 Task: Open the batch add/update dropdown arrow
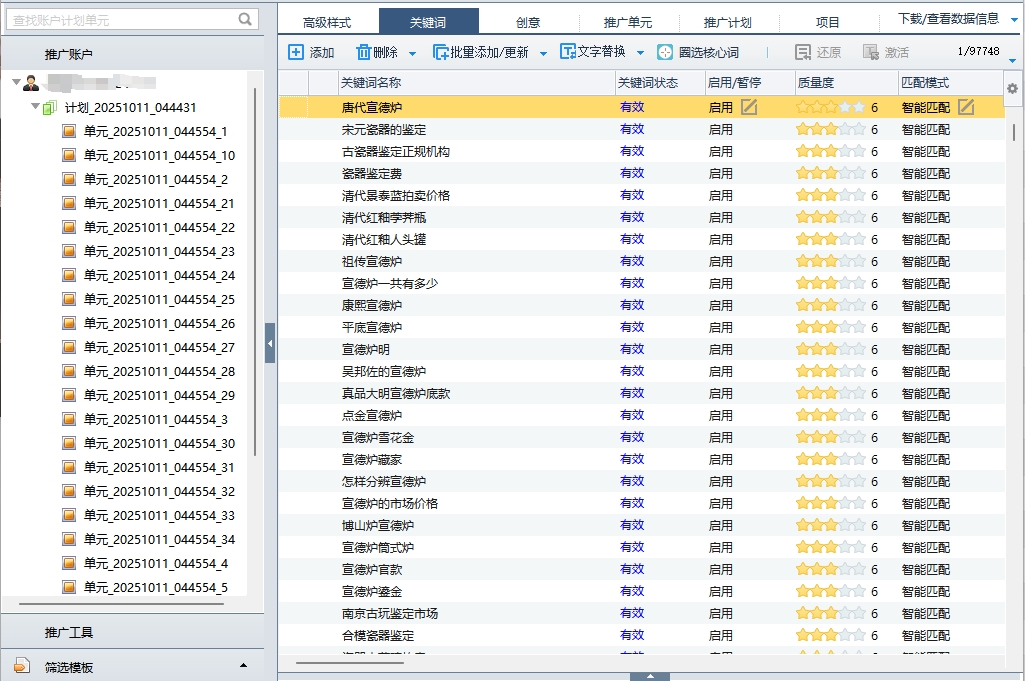pyautogui.click(x=543, y=53)
